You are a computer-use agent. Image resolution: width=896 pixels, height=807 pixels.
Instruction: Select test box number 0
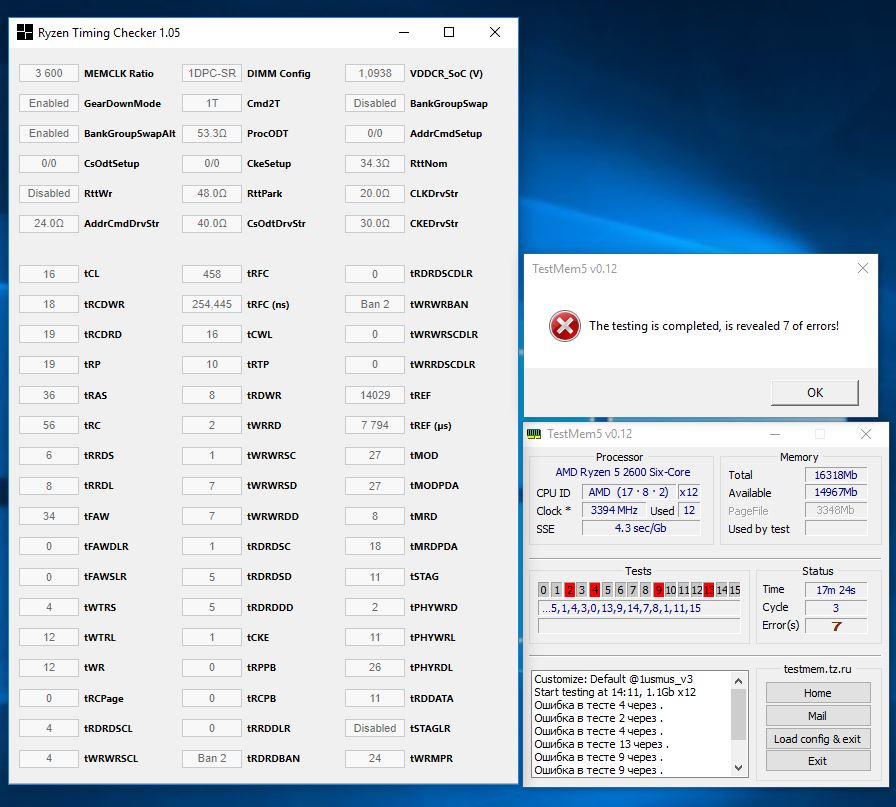point(543,590)
